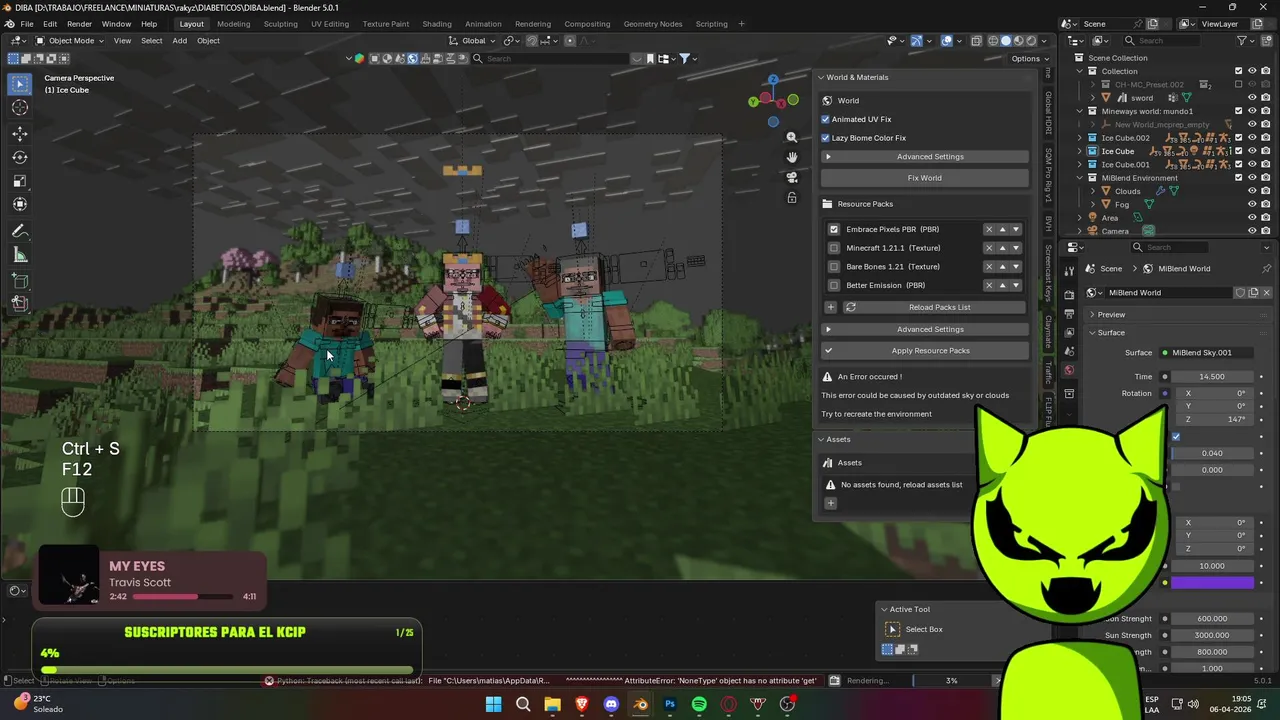1280x720 pixels.
Task: Click the new collection icon in outliner
Action: (1266, 41)
